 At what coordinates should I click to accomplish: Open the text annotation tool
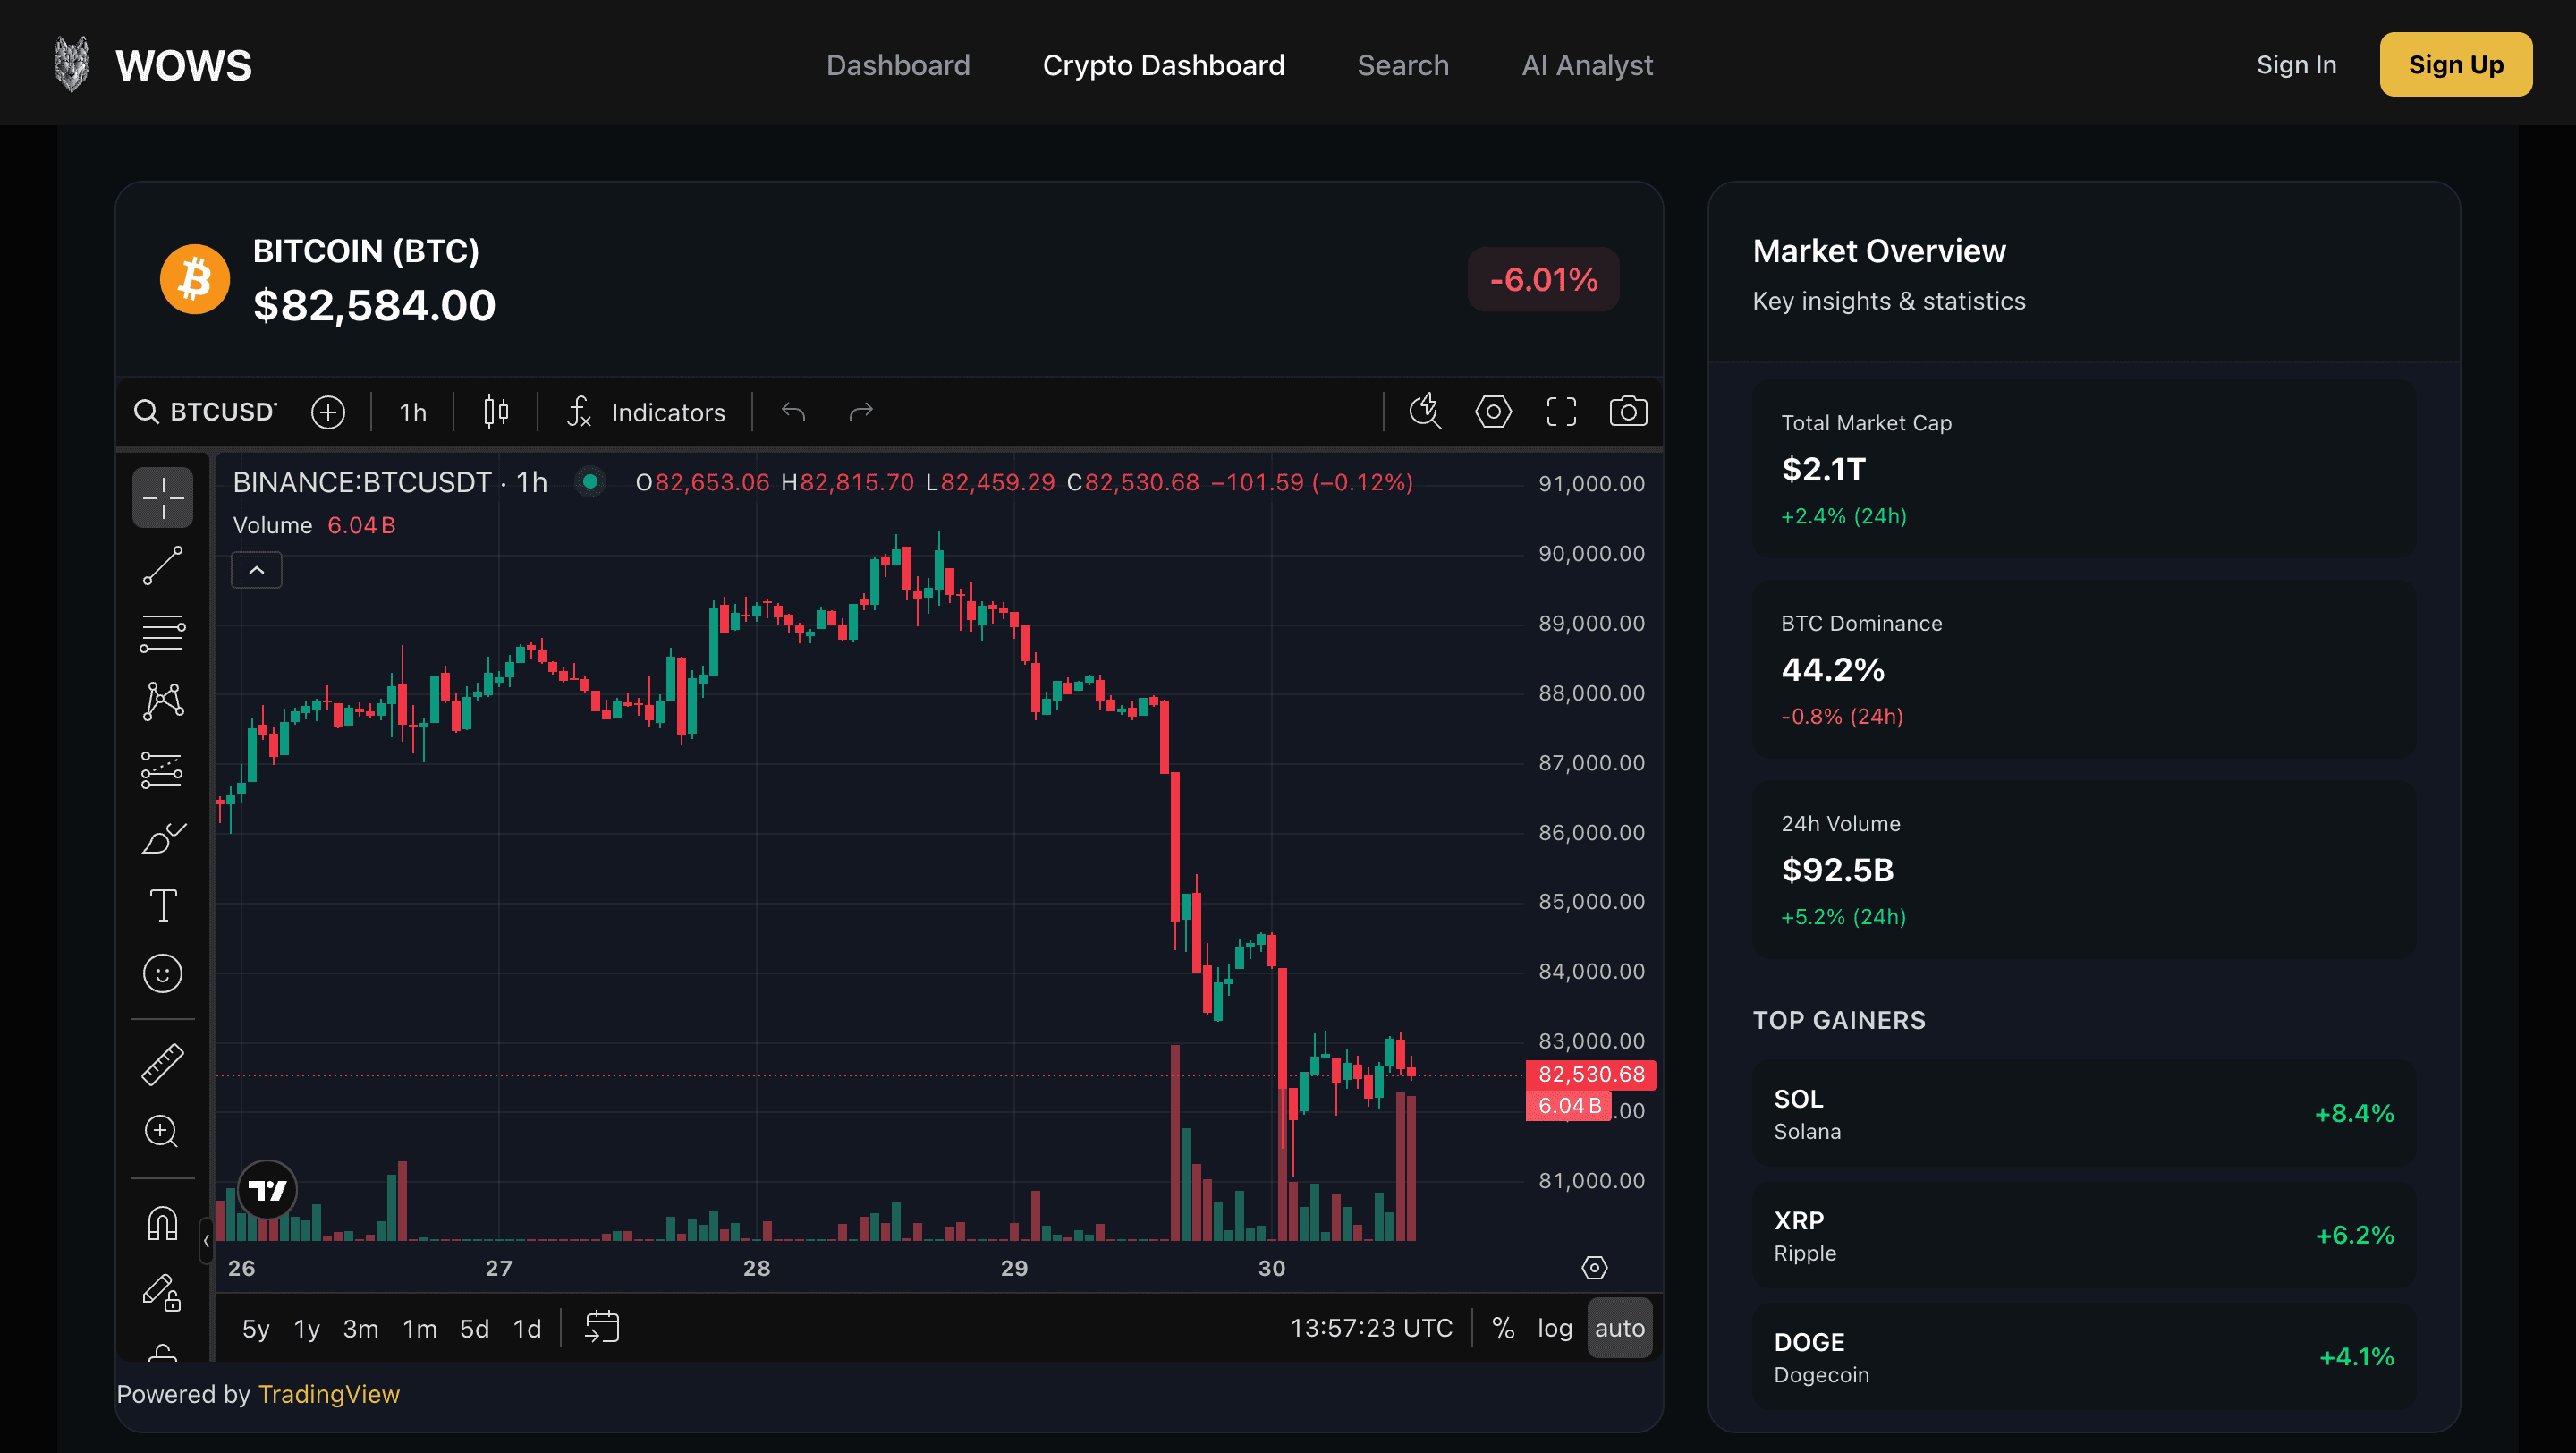click(x=162, y=905)
